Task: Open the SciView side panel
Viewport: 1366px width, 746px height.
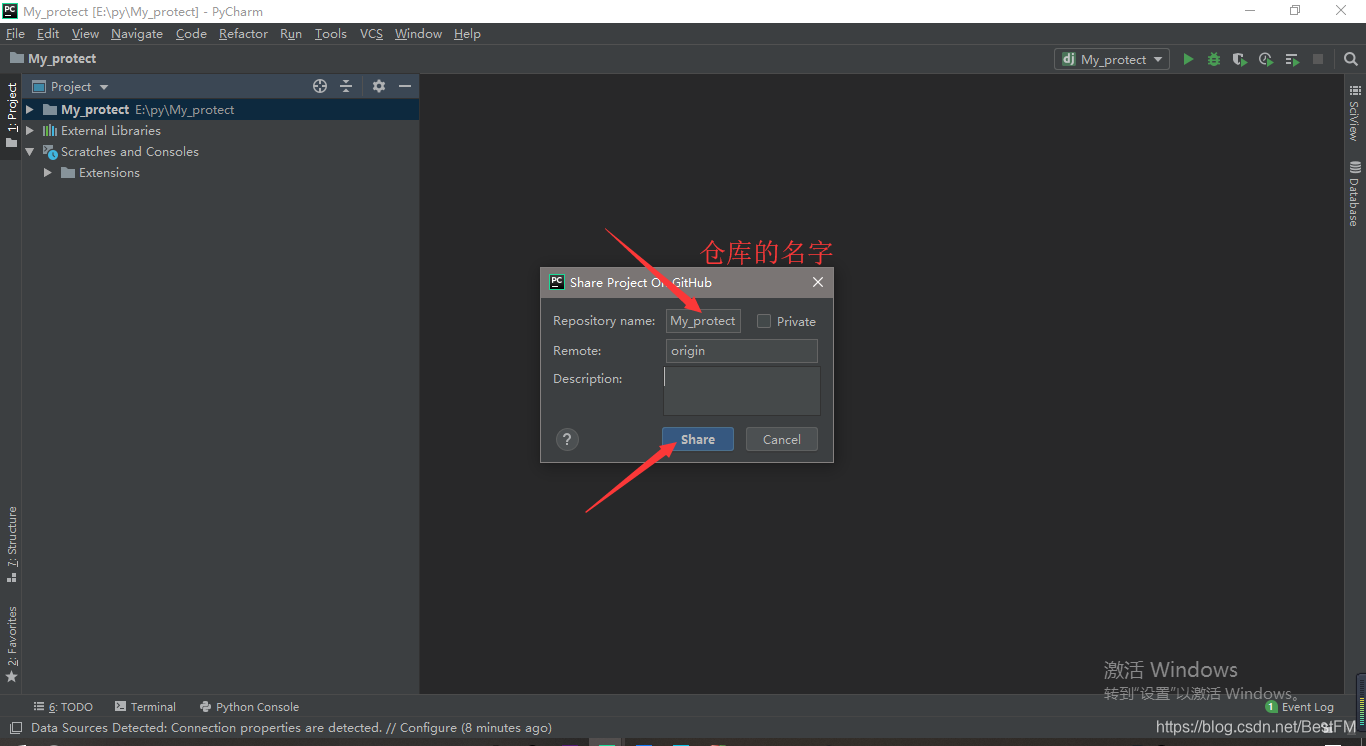Action: (x=1354, y=112)
